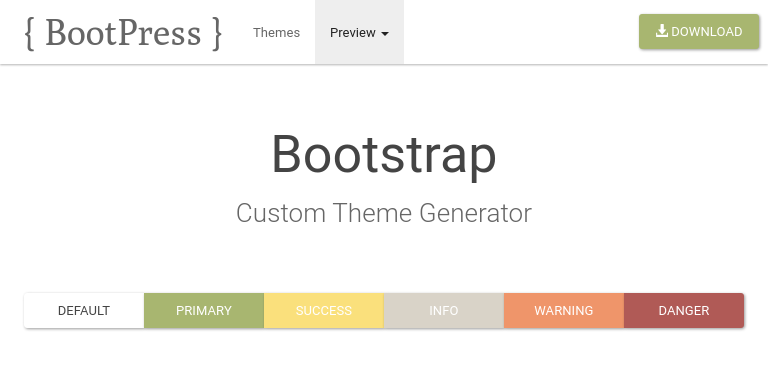Viewport: 768px width, 384px height.
Task: Select the Info beige button
Action: coord(444,311)
